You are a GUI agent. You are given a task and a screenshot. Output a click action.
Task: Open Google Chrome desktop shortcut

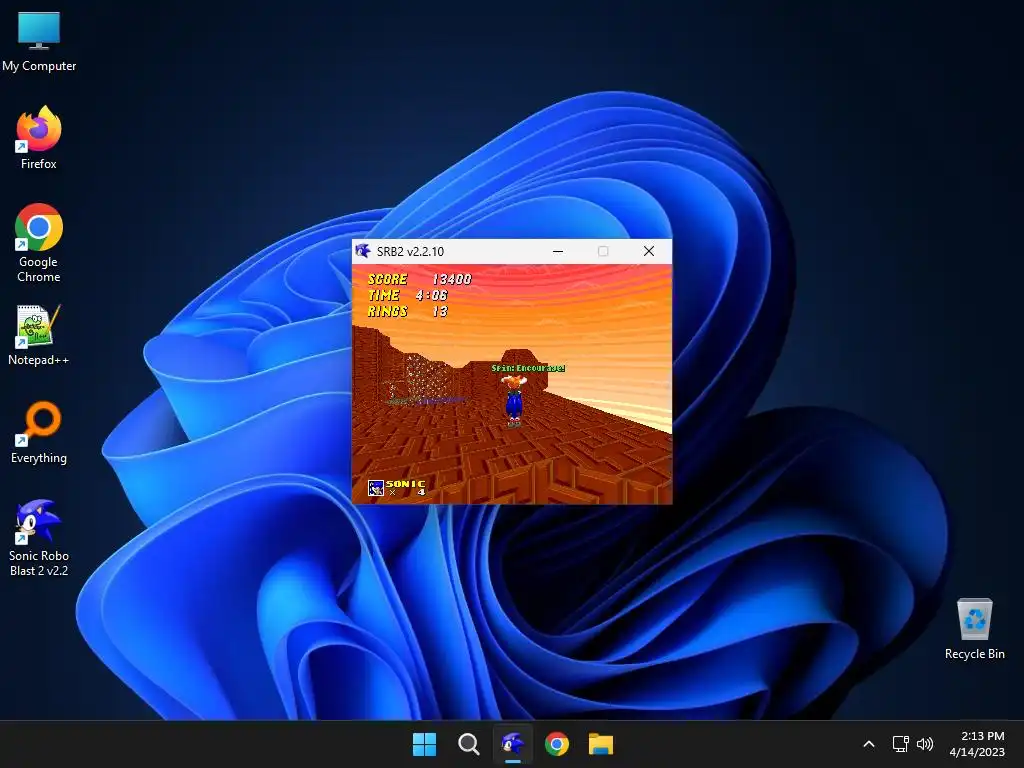coord(39,243)
